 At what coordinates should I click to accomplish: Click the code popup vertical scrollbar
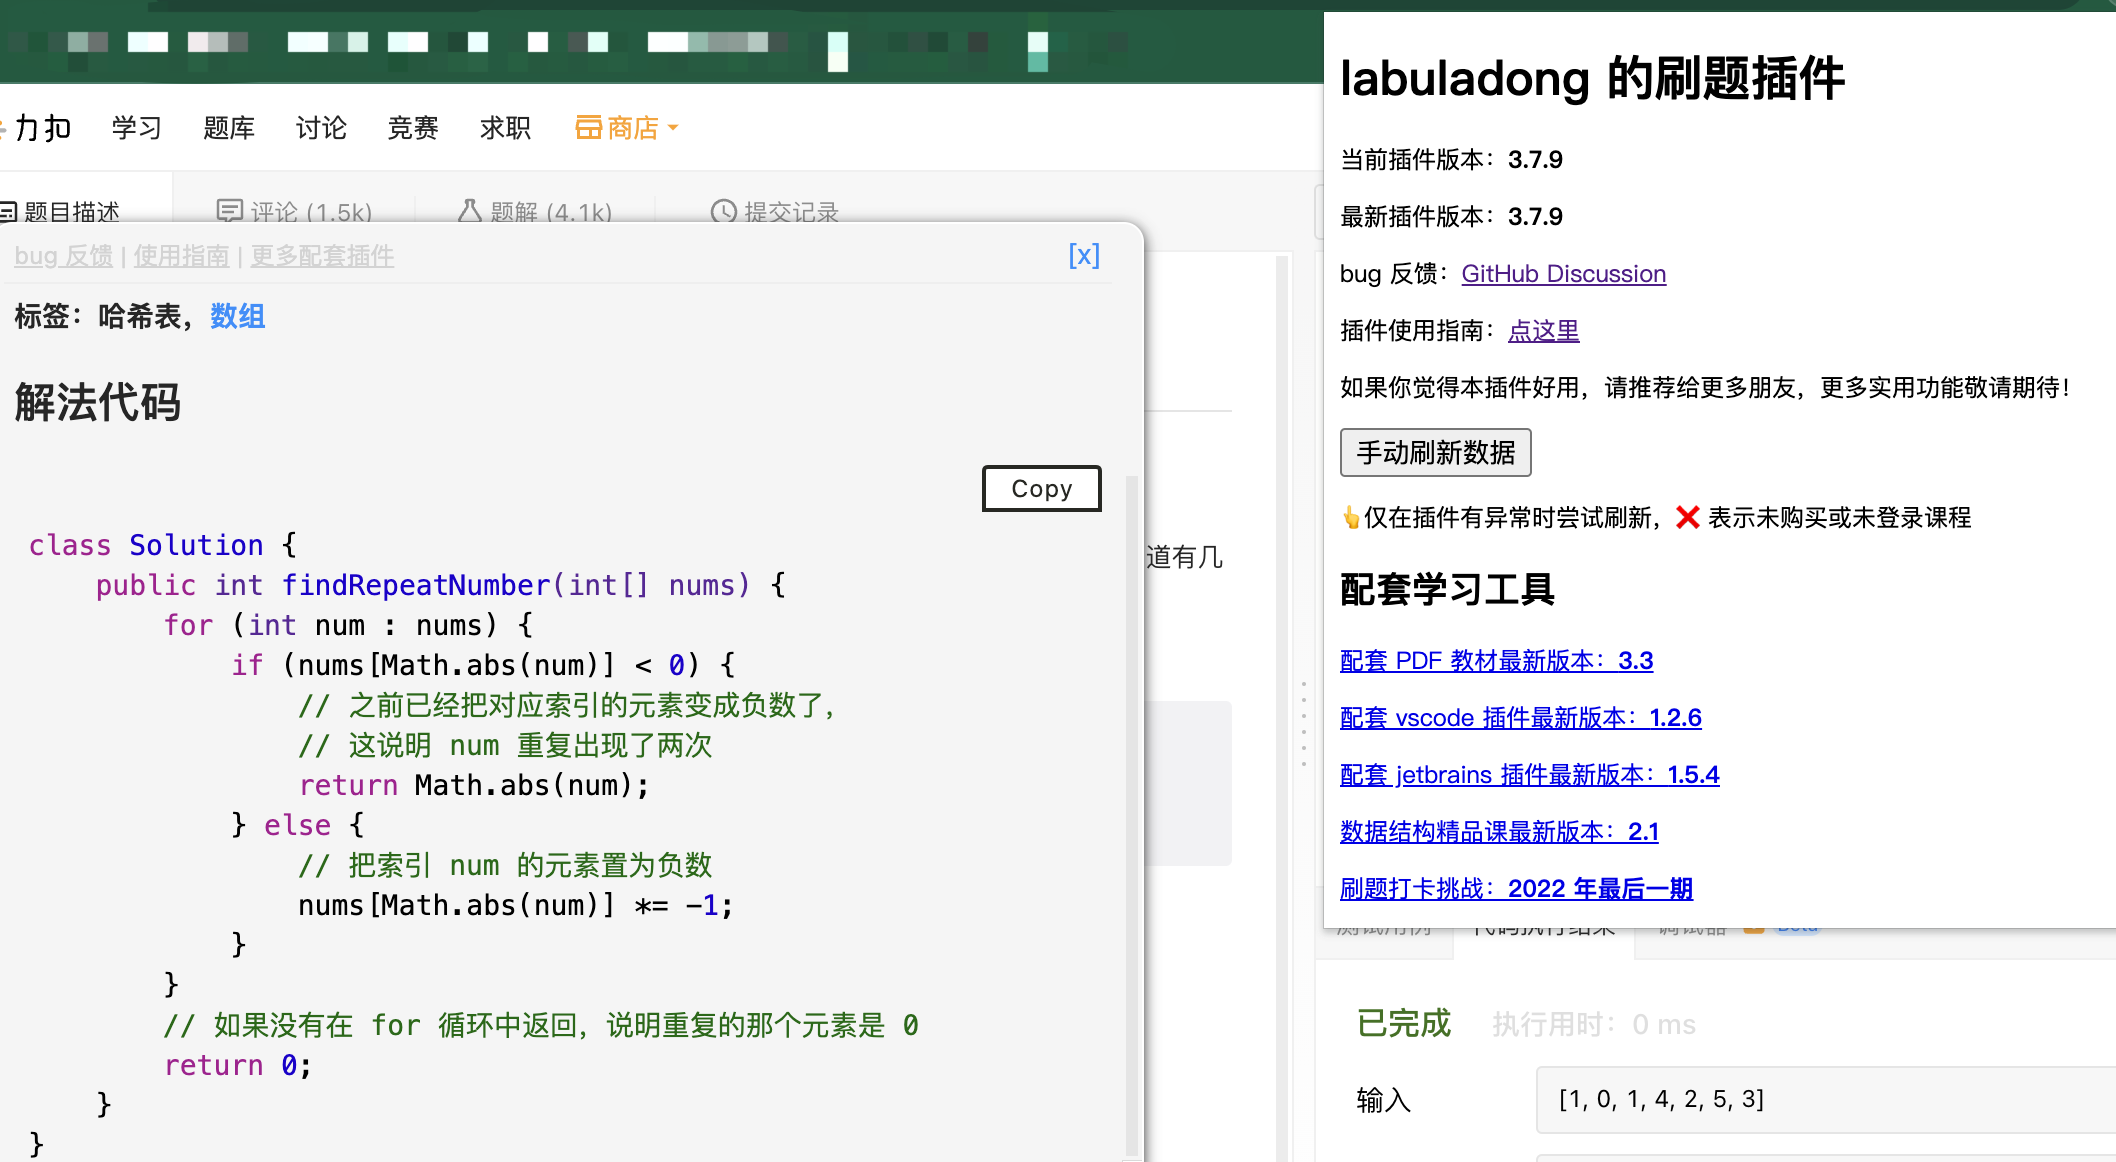[1131, 815]
